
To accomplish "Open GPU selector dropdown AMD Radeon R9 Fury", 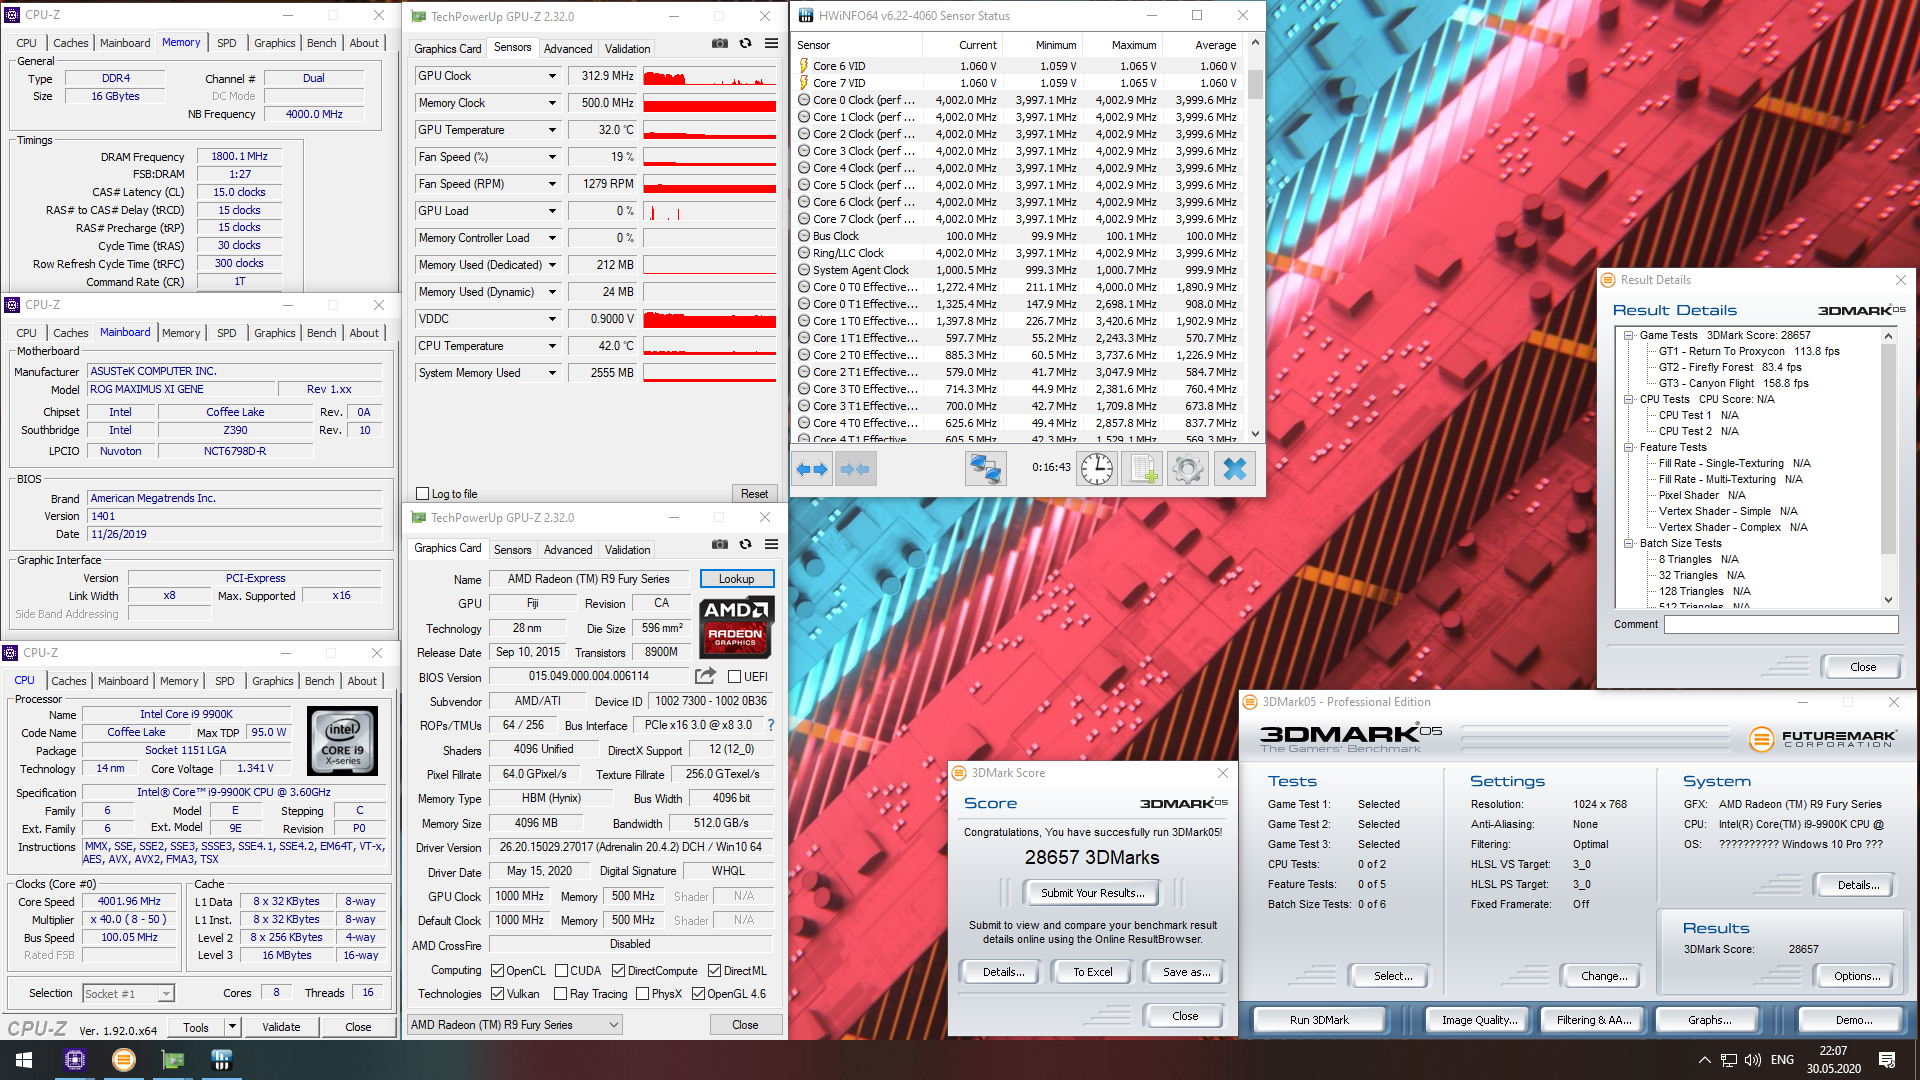I will point(516,1025).
